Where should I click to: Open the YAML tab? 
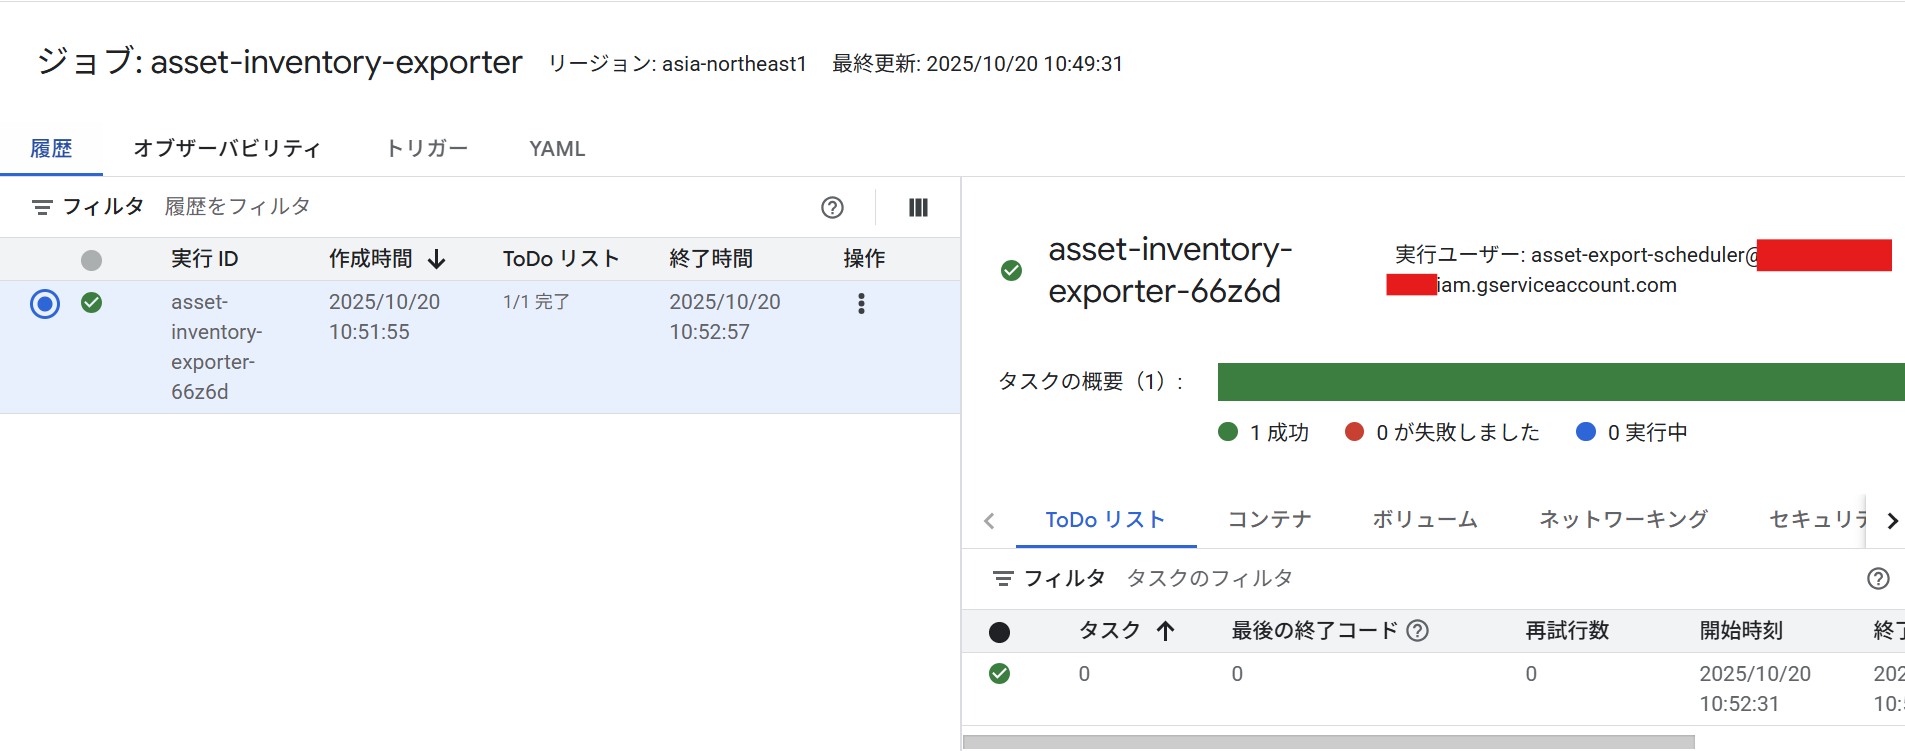coord(557,149)
